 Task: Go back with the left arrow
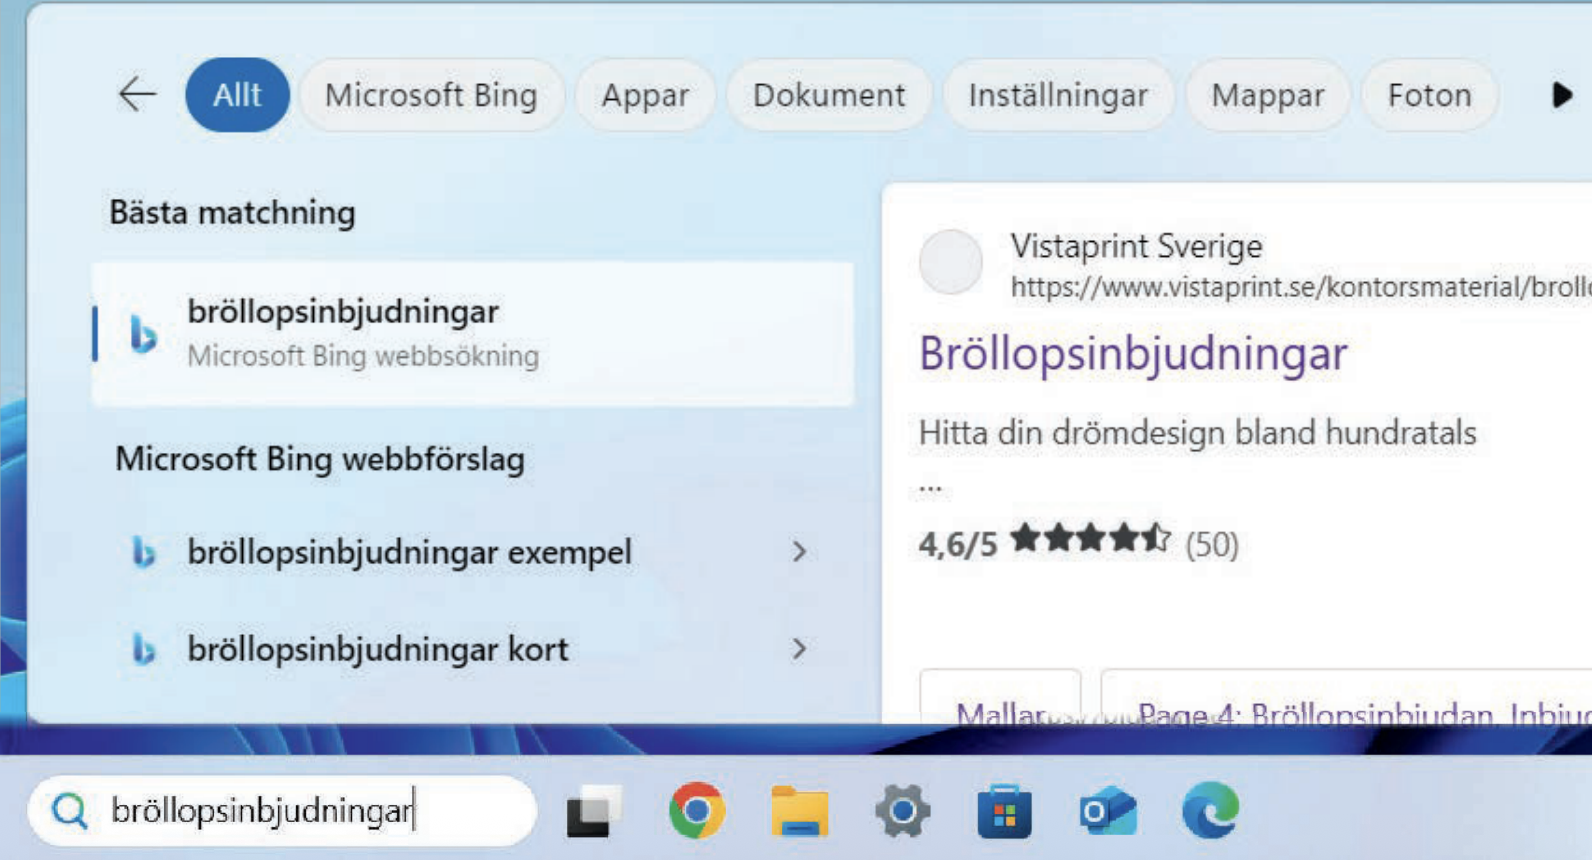coord(137,95)
